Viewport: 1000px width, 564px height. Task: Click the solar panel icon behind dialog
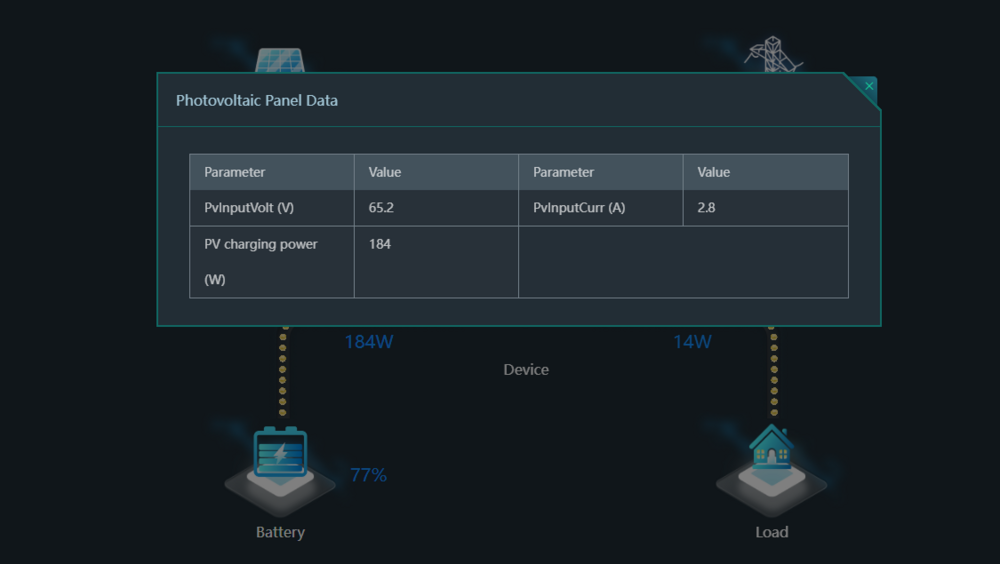pyautogui.click(x=280, y=60)
